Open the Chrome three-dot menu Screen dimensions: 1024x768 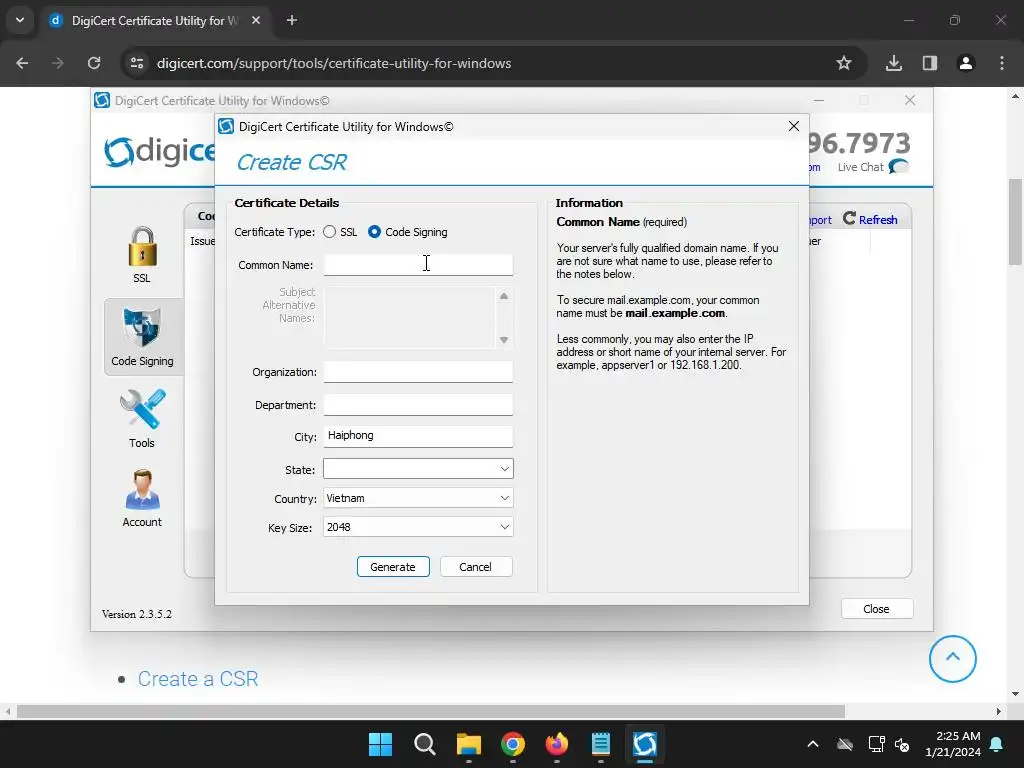pyautogui.click(x=1002, y=63)
